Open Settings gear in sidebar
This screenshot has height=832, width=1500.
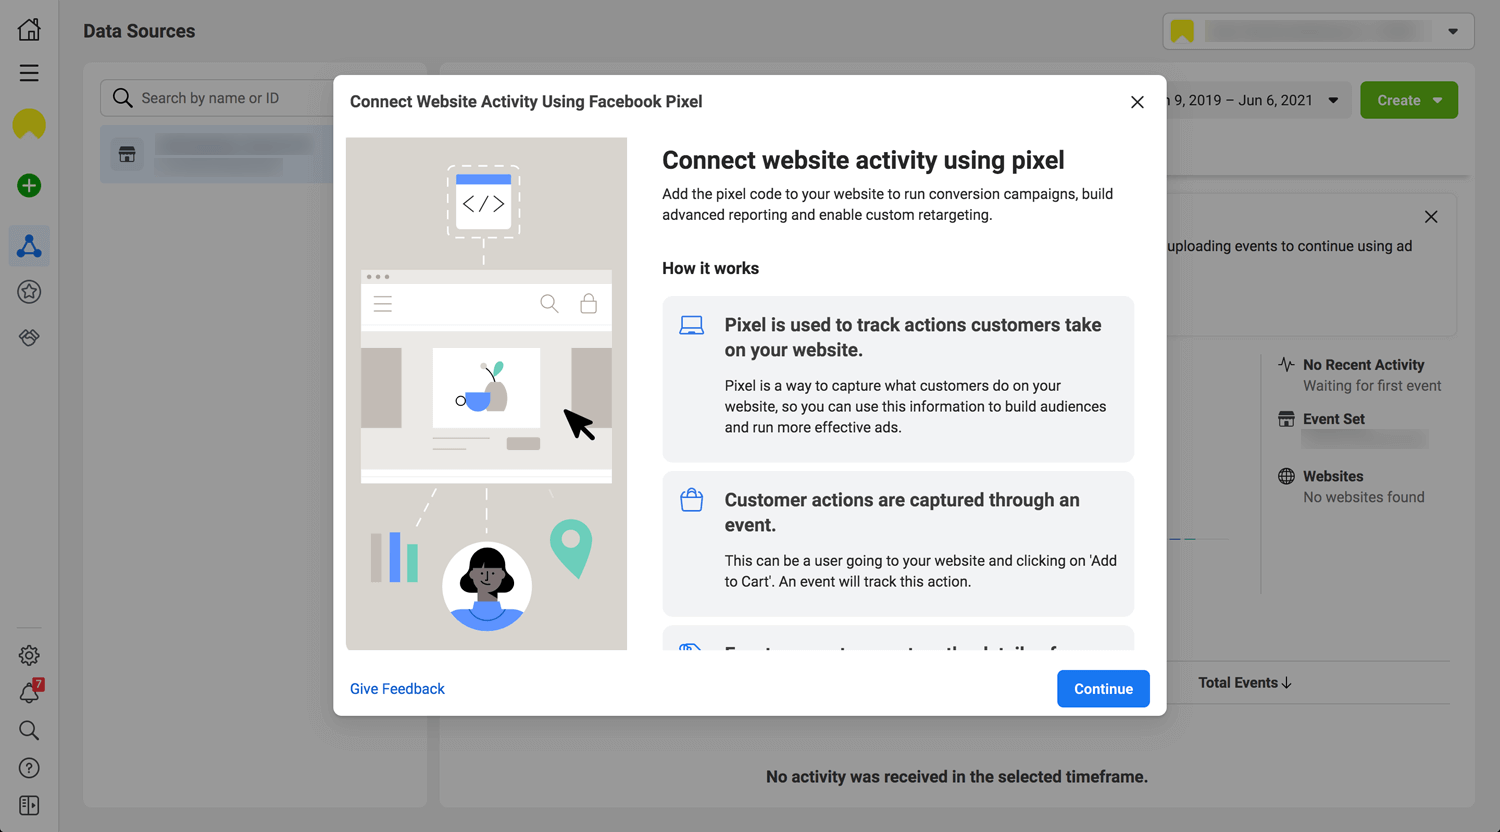29,655
